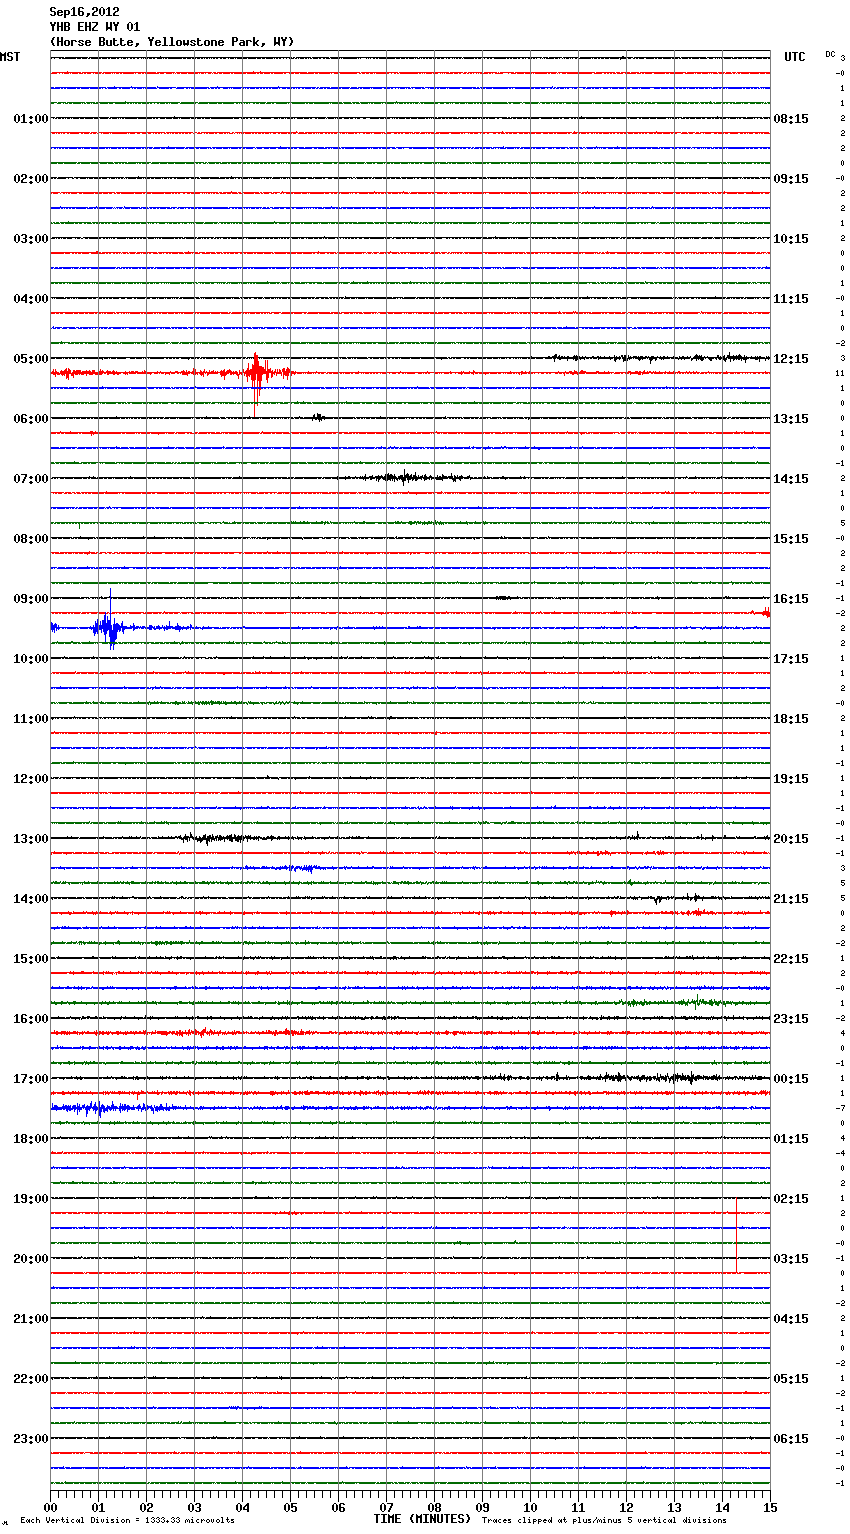
Task: Select the 20:00 MST time label
Action: click(x=31, y=1259)
